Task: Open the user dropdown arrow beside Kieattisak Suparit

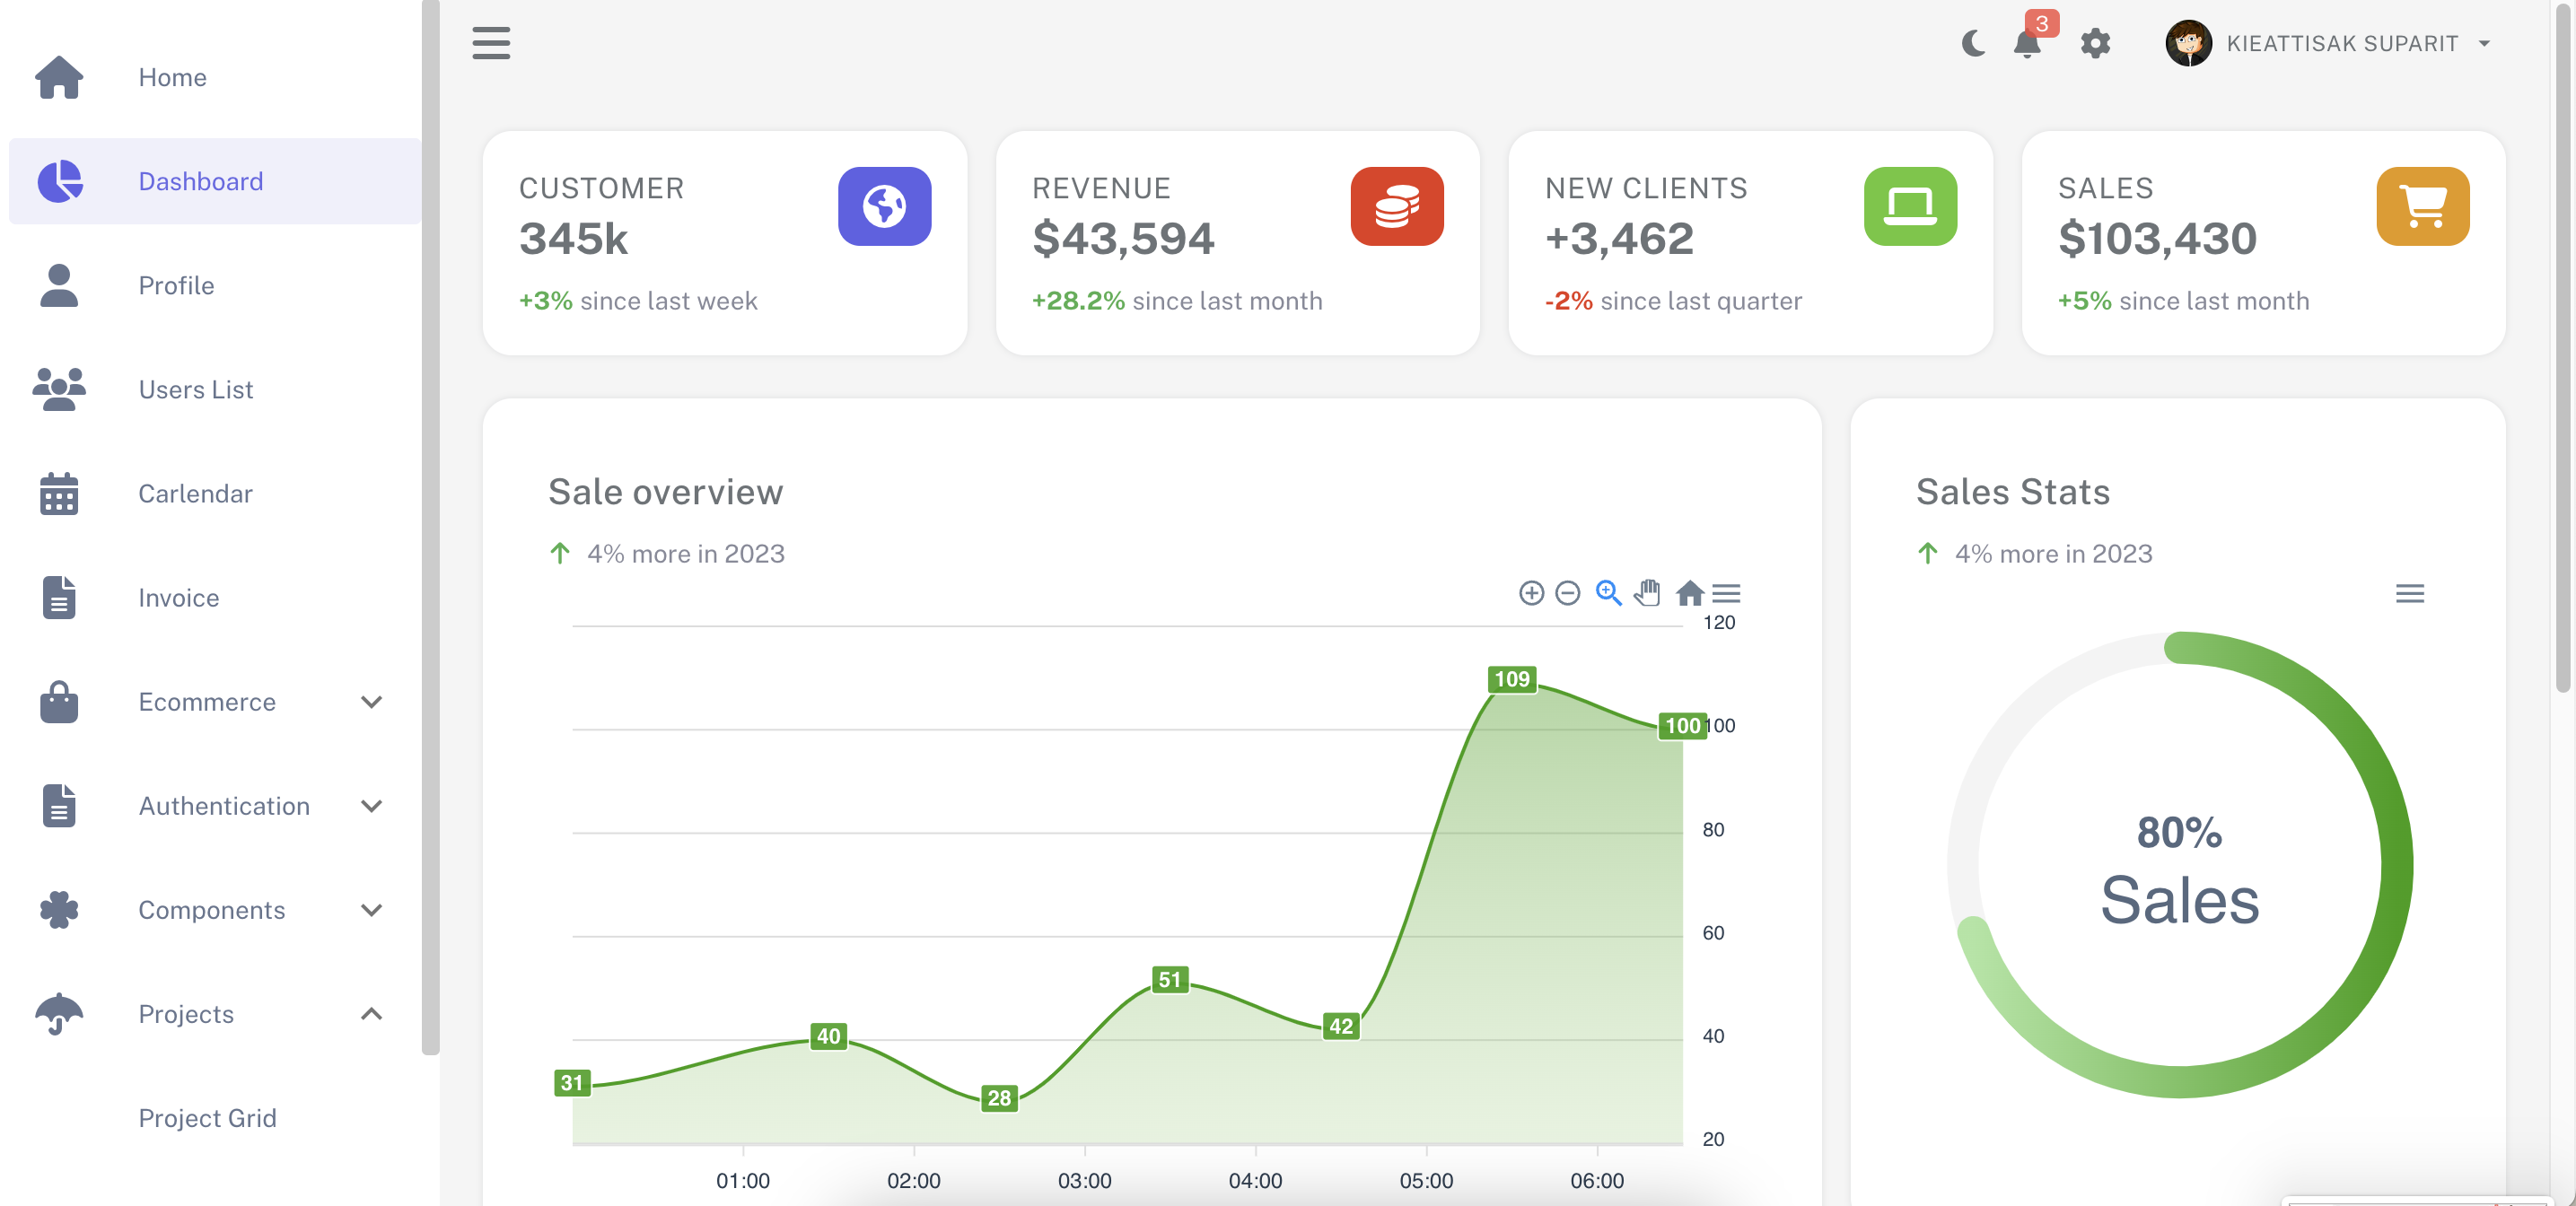Action: coord(2484,44)
